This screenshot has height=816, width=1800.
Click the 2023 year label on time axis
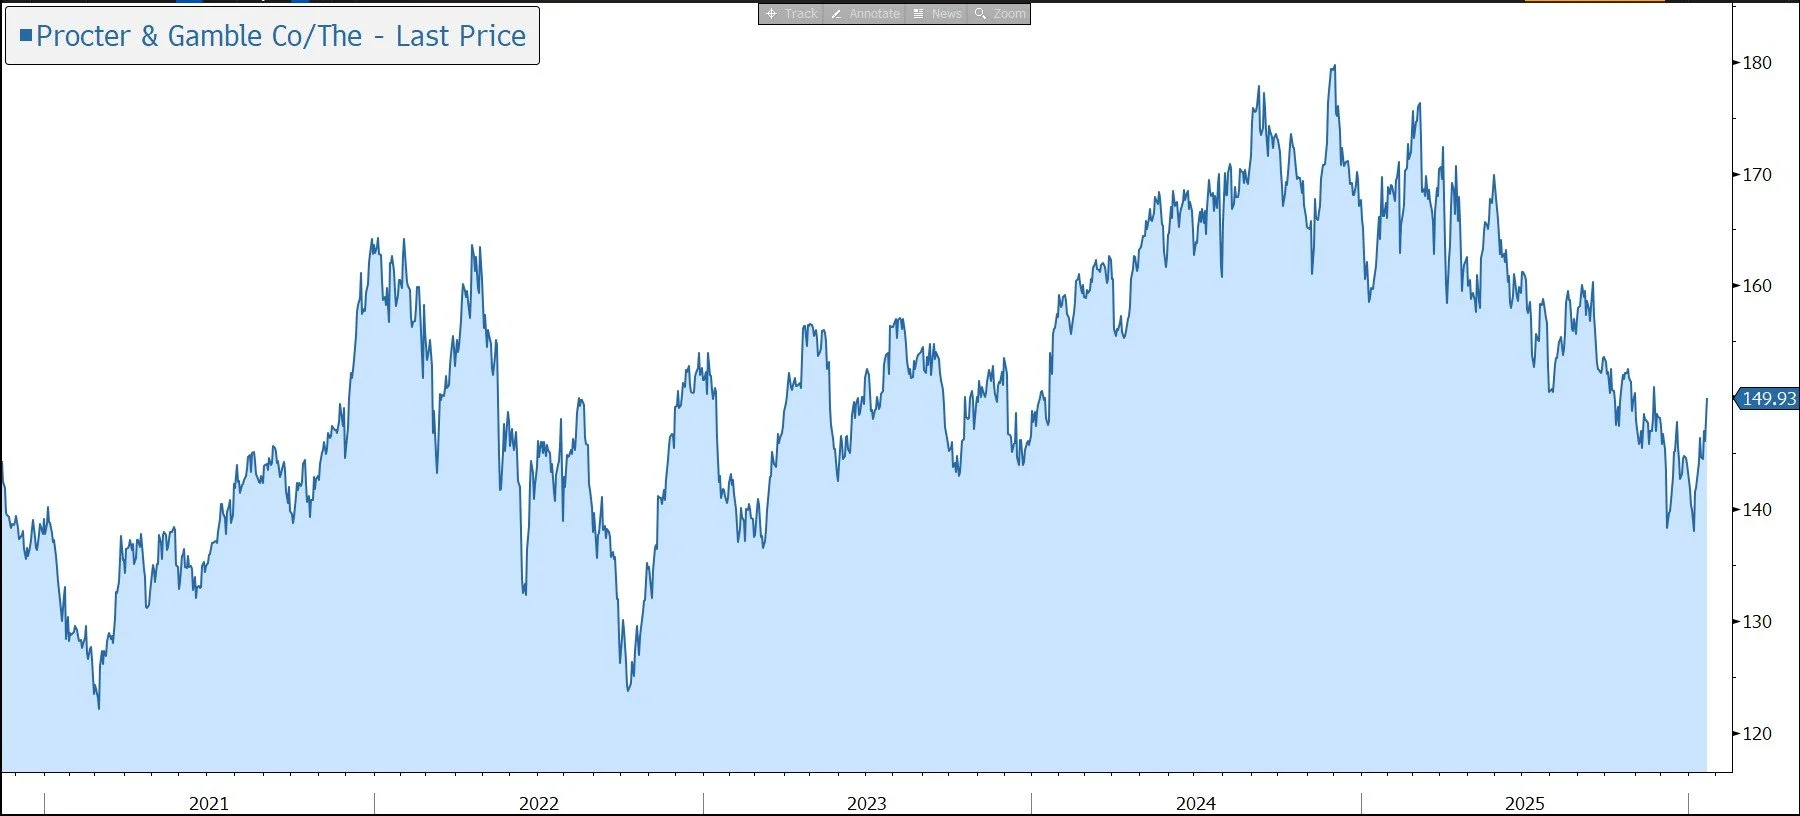pos(867,803)
